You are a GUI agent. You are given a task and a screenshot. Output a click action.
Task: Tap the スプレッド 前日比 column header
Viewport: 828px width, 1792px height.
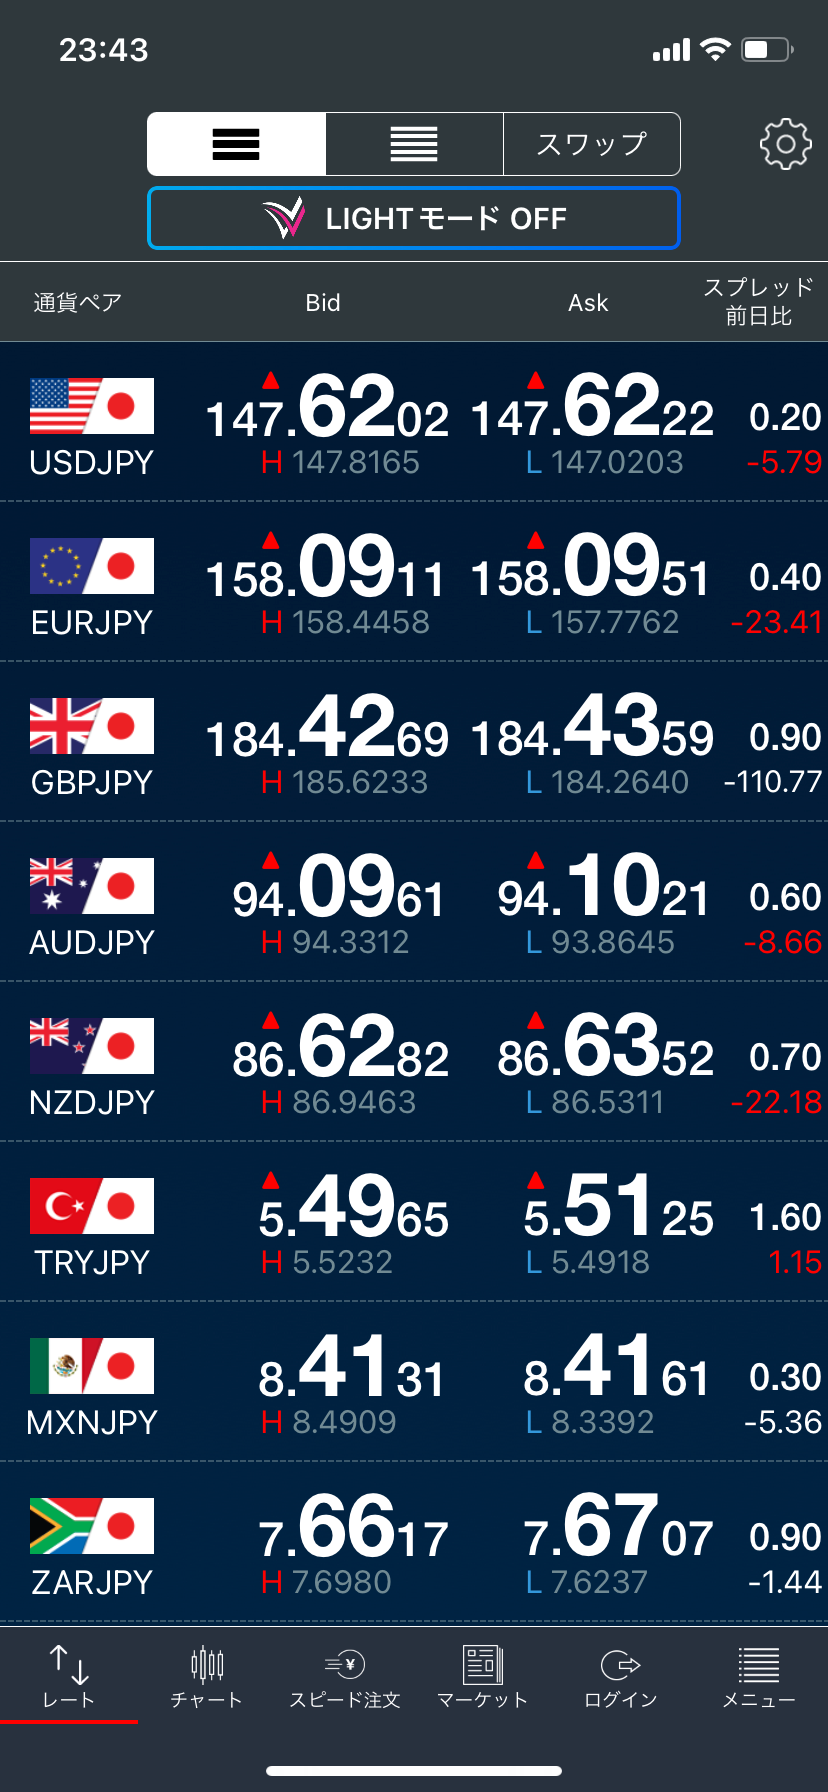pos(758,302)
